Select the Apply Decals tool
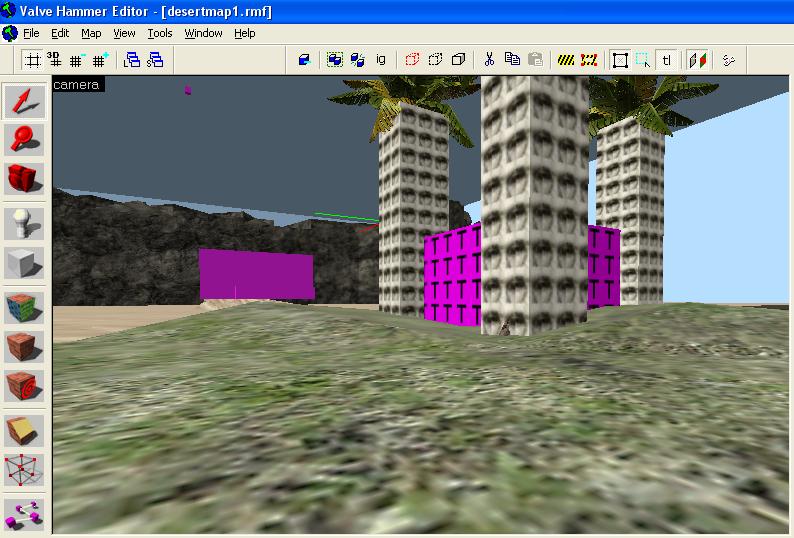Viewport: 794px width, 538px height. coord(24,386)
